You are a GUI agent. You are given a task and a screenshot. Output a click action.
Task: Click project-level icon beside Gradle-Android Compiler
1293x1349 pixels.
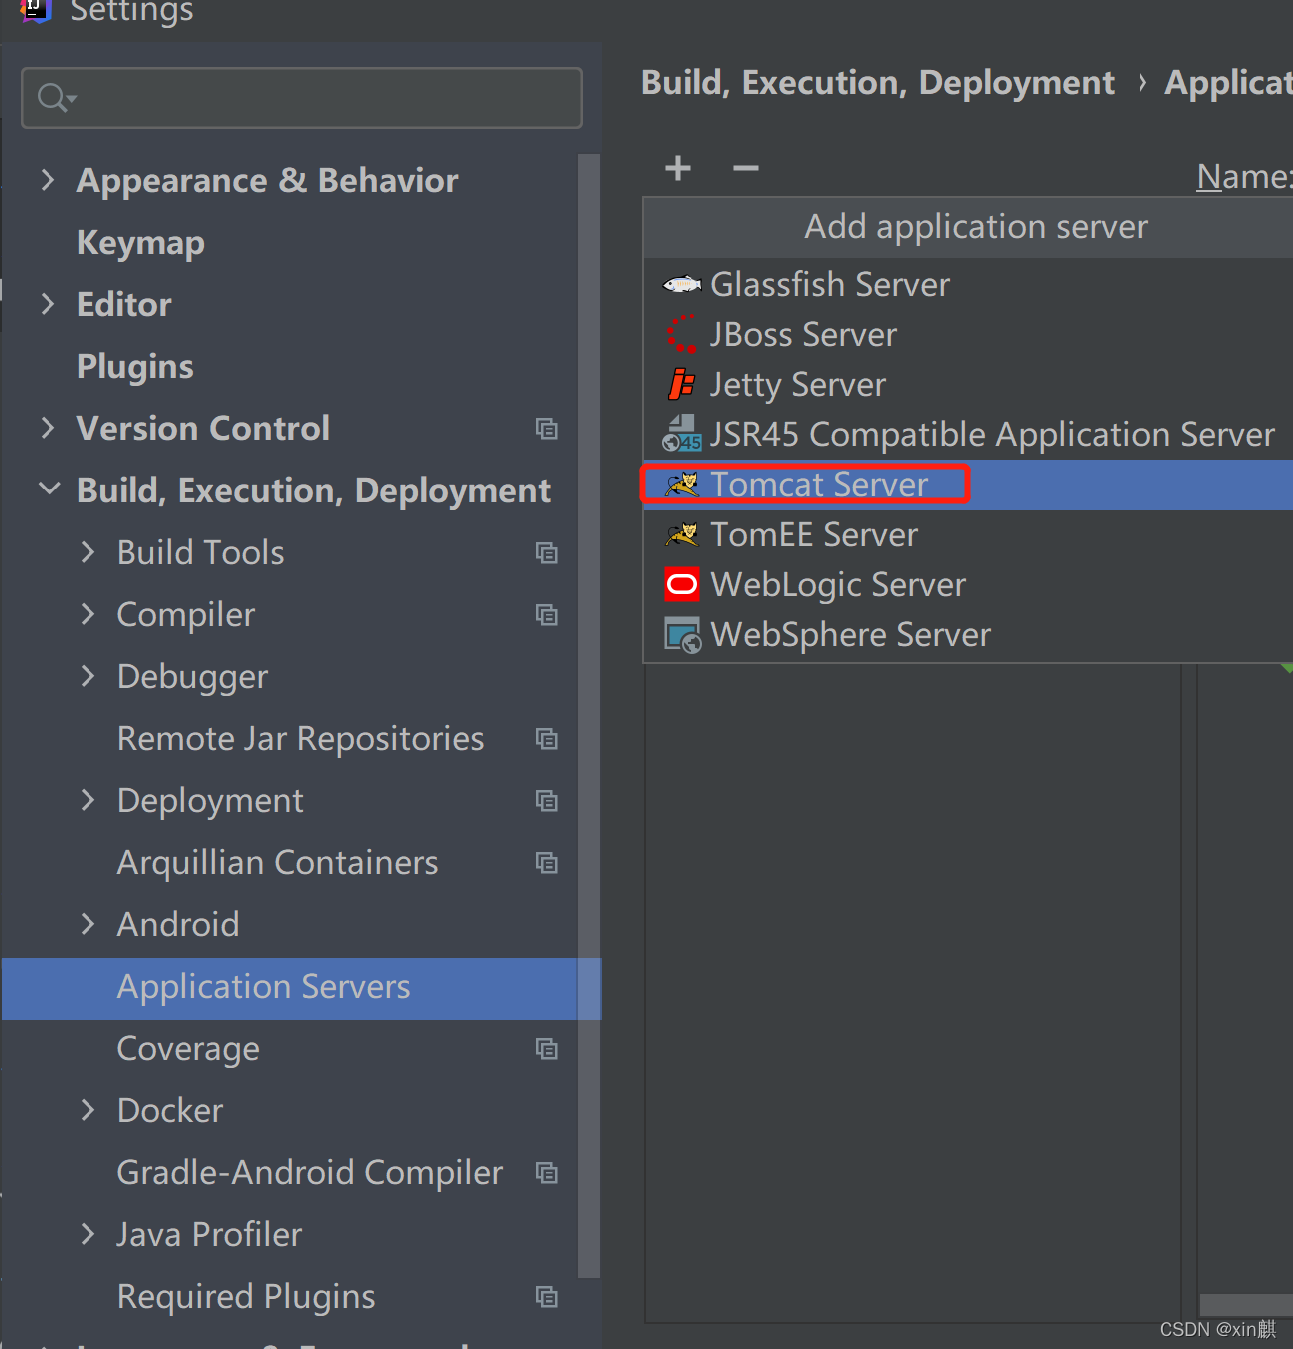tap(546, 1173)
